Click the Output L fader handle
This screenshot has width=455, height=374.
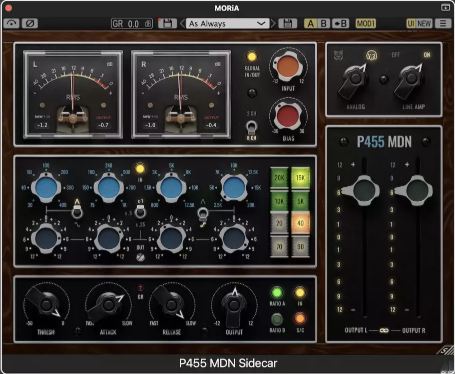(x=361, y=191)
